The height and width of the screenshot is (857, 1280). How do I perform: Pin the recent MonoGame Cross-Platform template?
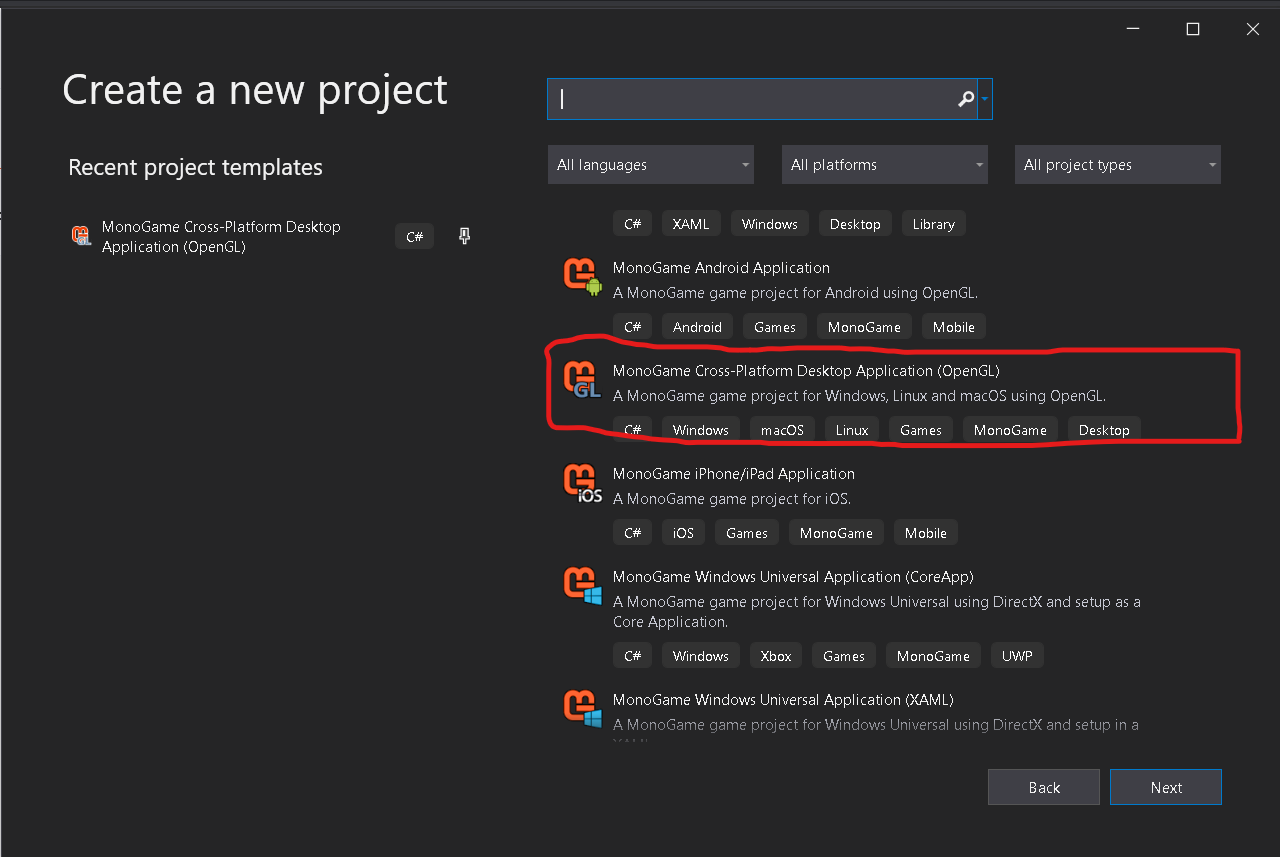[x=464, y=236]
